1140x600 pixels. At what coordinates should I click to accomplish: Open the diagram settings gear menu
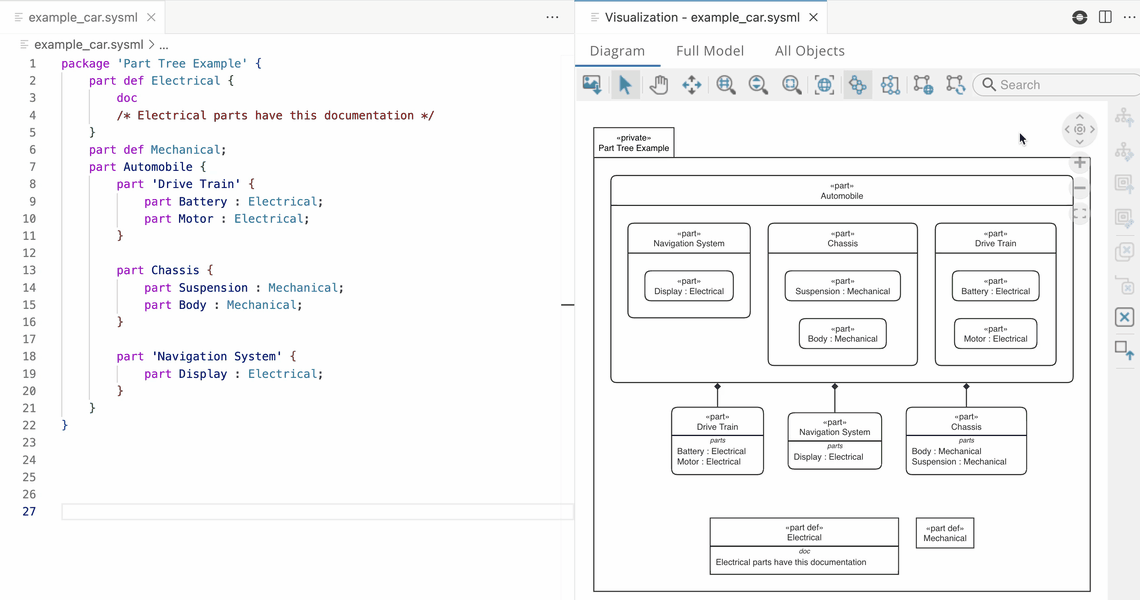pos(1079,129)
